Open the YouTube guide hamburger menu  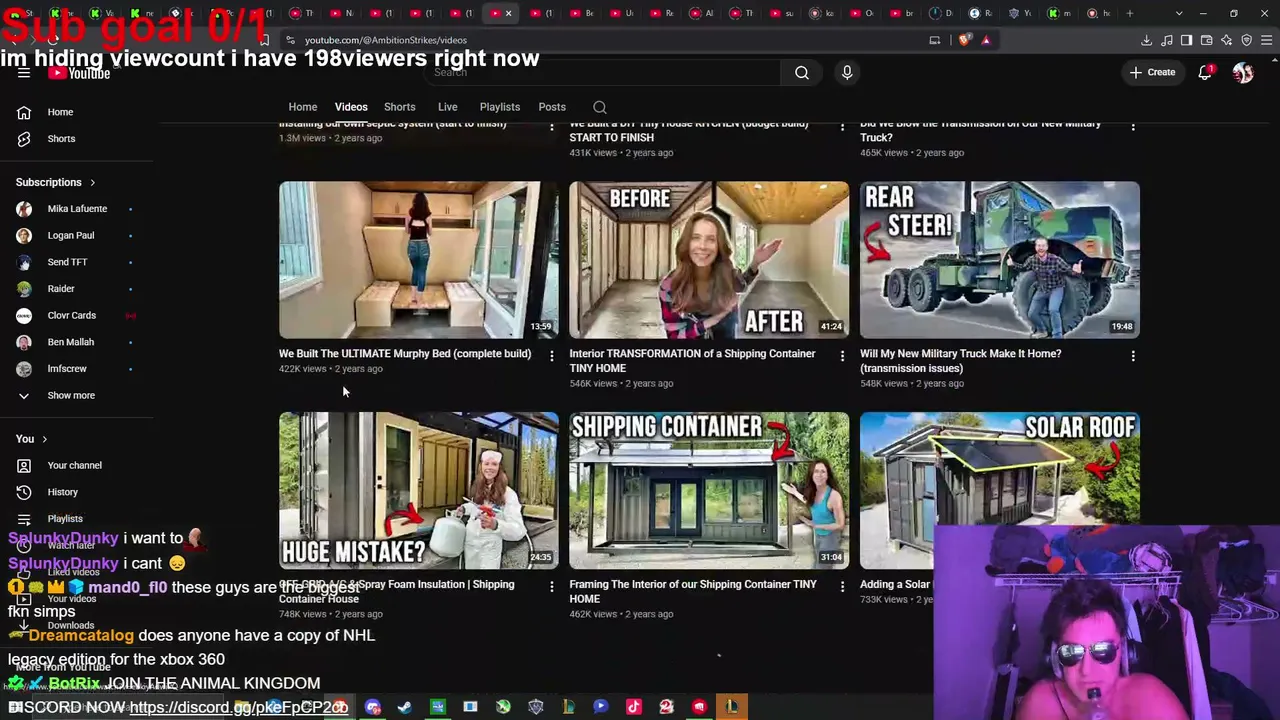[24, 73]
